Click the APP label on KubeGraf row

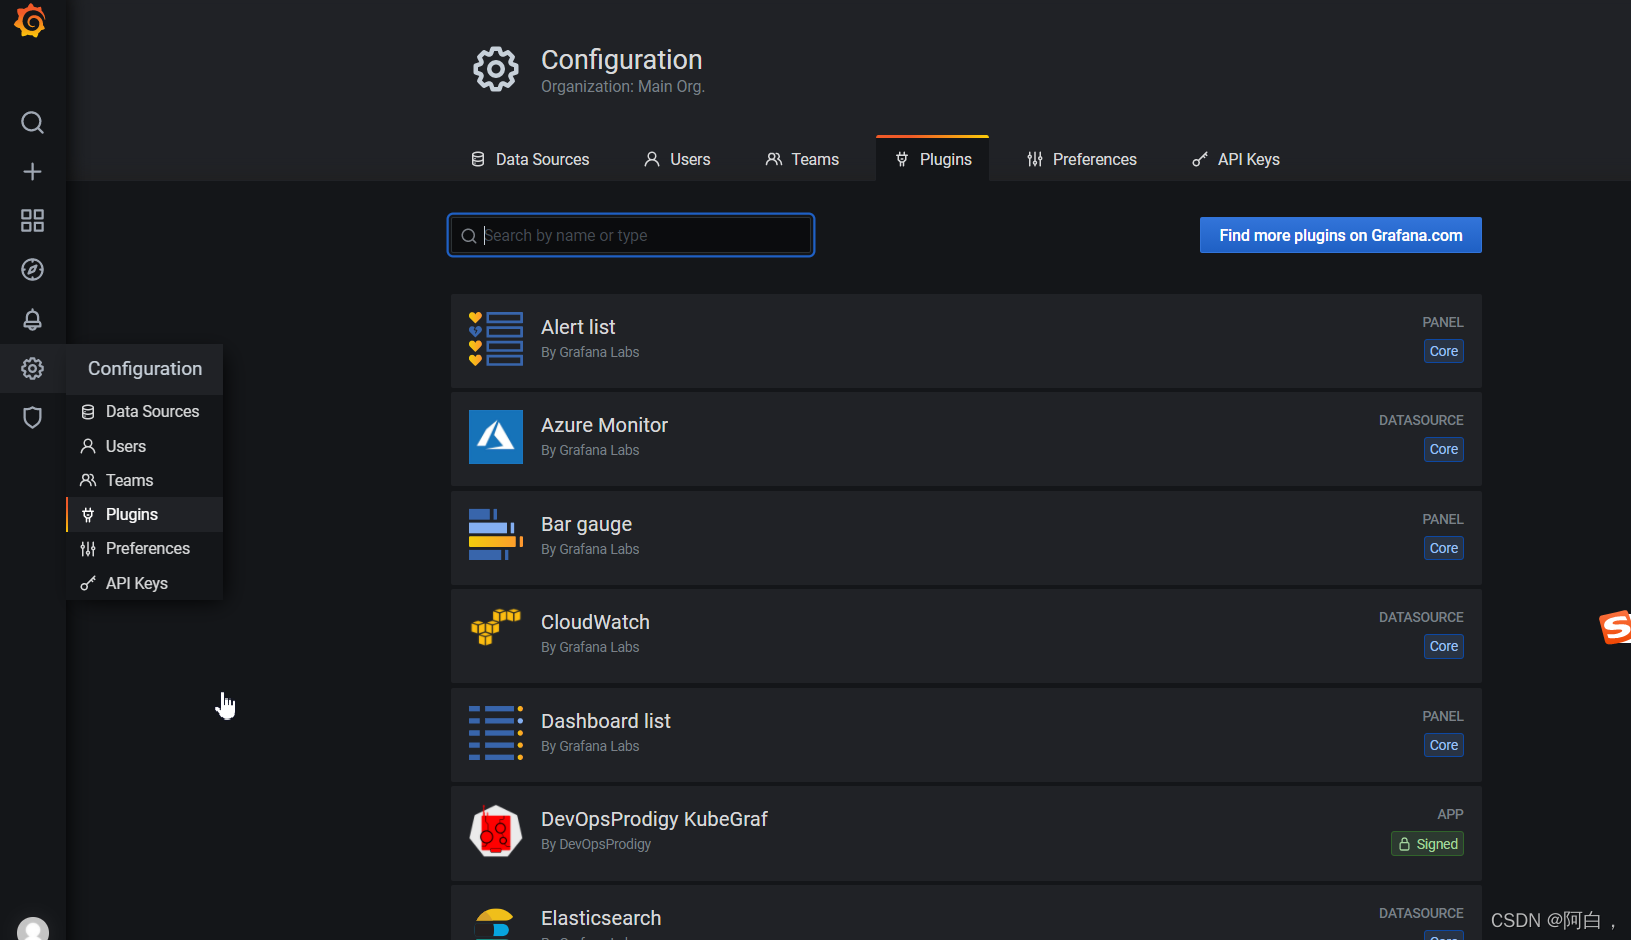coord(1450,814)
